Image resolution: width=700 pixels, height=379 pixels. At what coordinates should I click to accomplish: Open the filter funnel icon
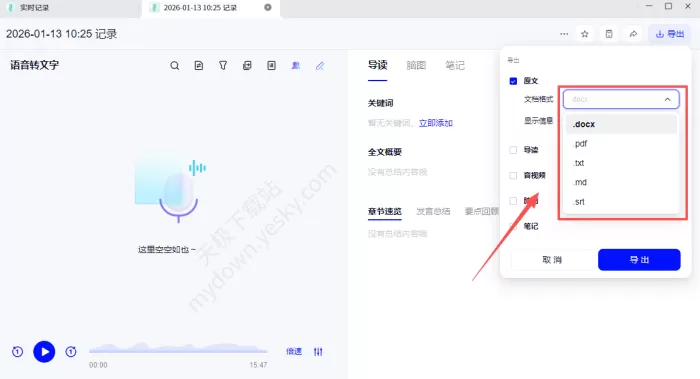coord(223,66)
